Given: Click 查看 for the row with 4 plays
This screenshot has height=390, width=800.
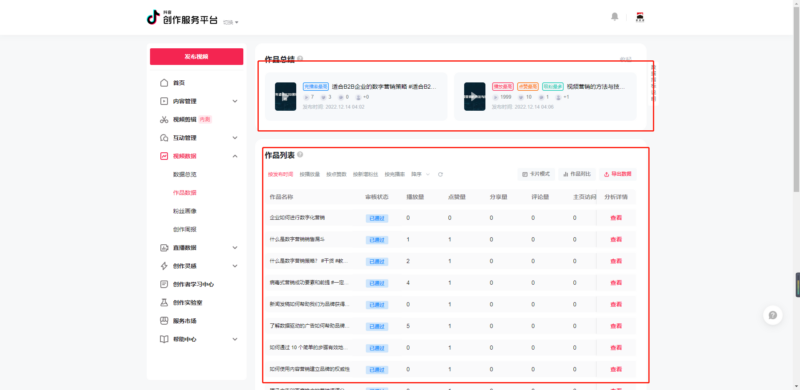Looking at the screenshot, I should point(616,283).
